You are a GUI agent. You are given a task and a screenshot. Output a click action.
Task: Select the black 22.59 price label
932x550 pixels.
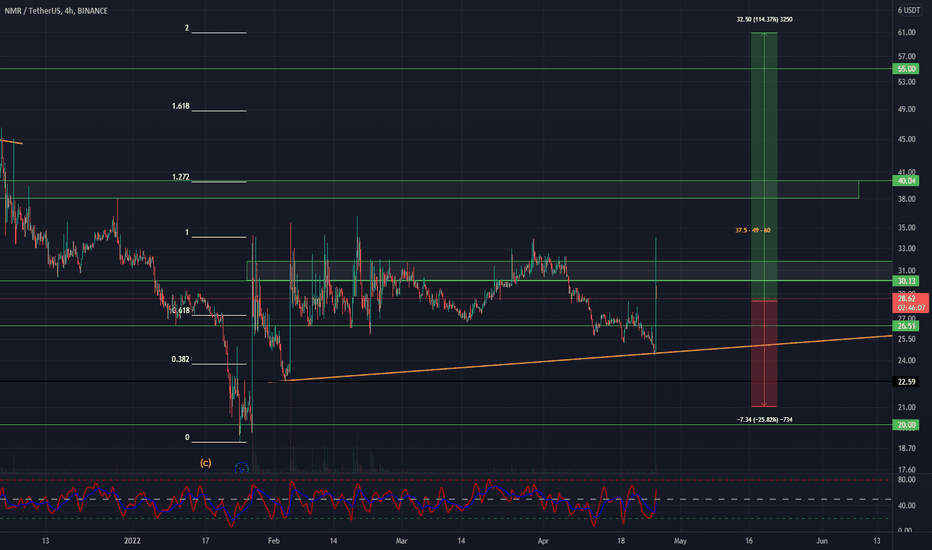906,382
